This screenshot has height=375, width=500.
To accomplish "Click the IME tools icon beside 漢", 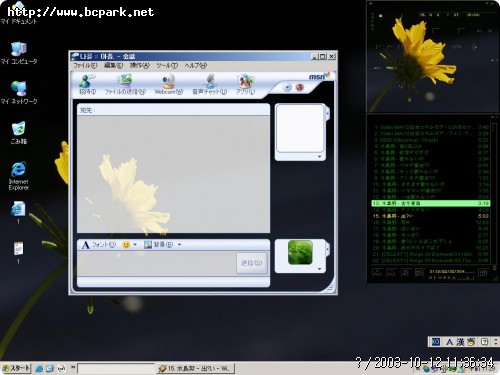I will click(x=471, y=342).
